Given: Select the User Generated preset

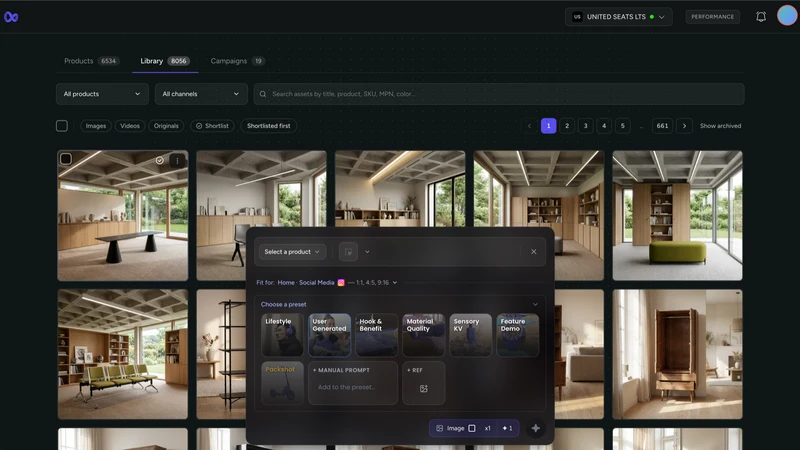Looking at the screenshot, I should (330, 335).
